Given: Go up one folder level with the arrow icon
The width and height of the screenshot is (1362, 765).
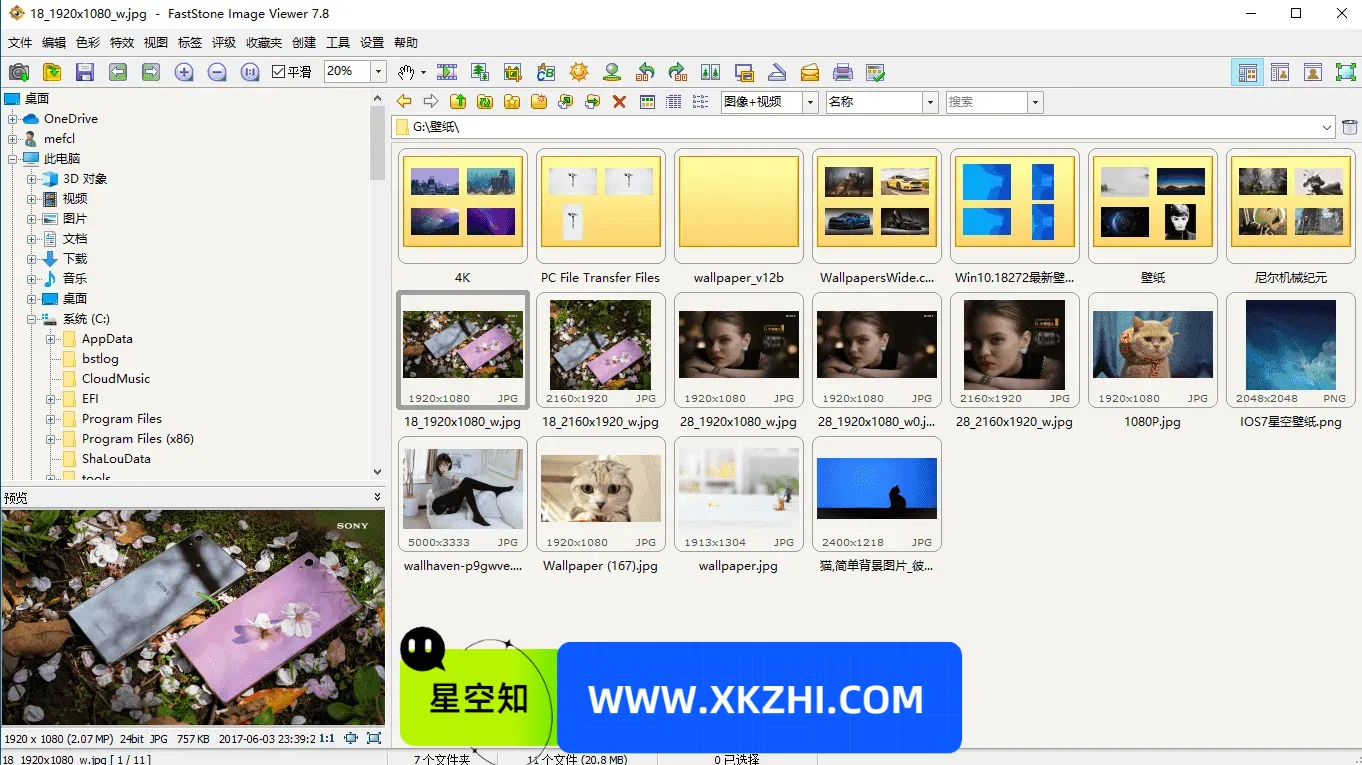Looking at the screenshot, I should (x=458, y=101).
